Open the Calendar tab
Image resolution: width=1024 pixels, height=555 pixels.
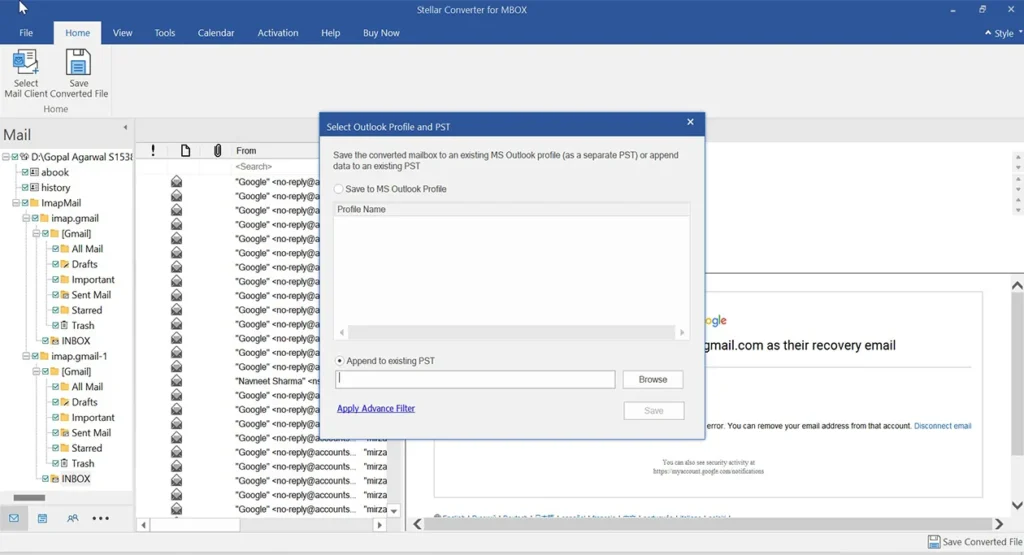point(216,33)
